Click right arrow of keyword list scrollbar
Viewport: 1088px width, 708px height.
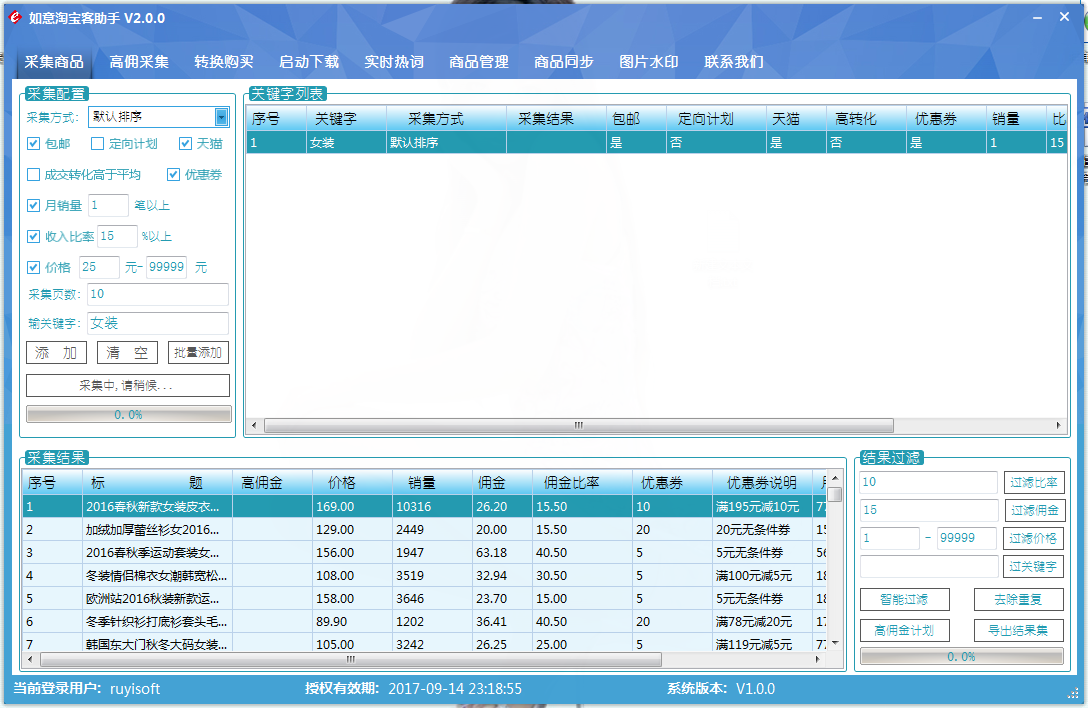pos(1063,425)
